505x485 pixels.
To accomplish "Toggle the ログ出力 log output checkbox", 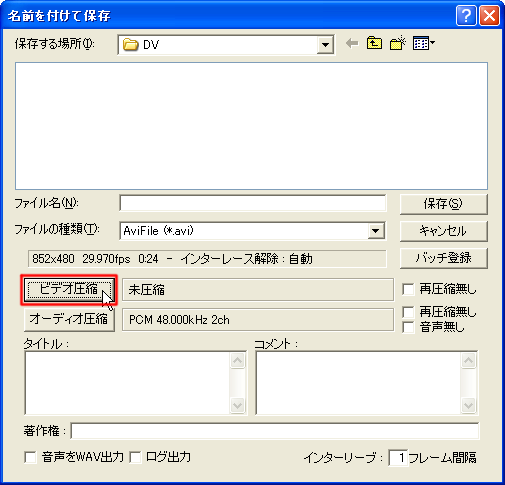I will tap(135, 457).
